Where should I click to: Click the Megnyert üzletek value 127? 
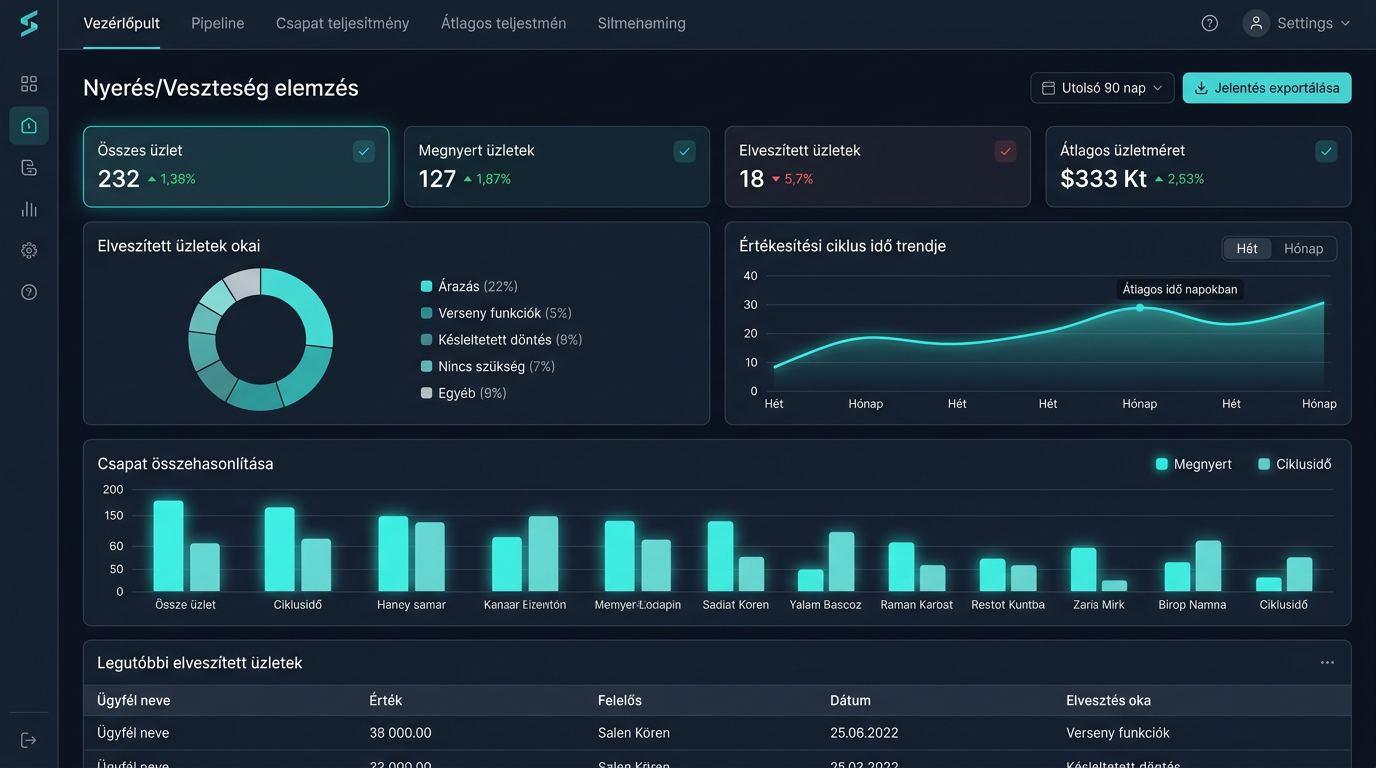coord(437,179)
